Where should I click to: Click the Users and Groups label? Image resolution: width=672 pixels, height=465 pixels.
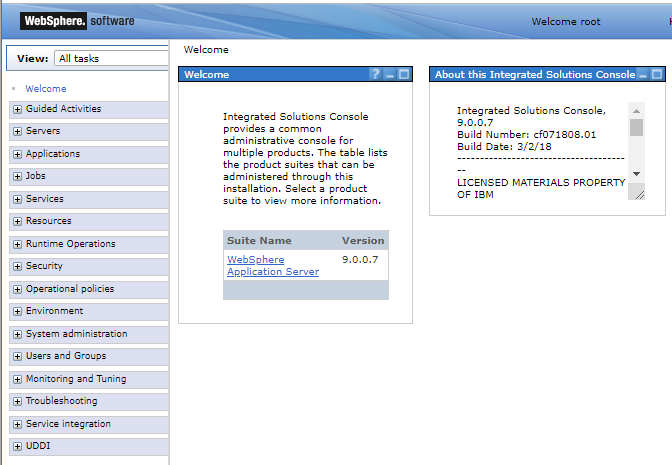coord(66,356)
